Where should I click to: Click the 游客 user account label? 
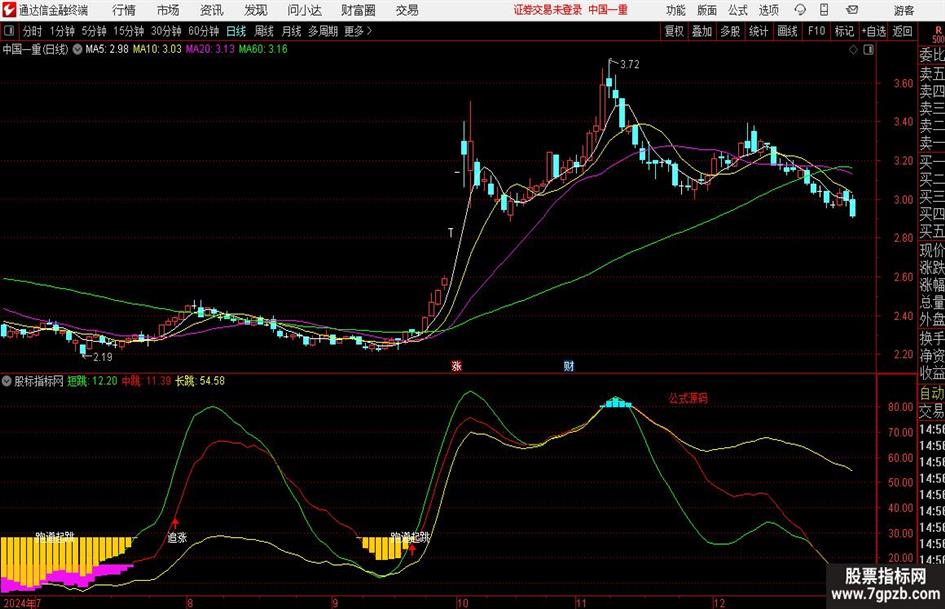pyautogui.click(x=903, y=10)
